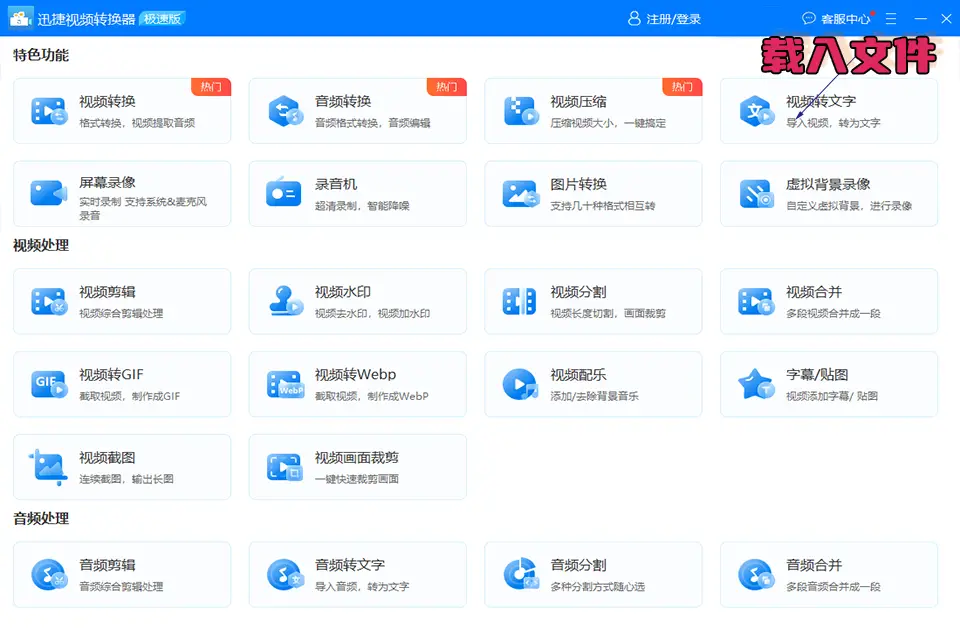Click the 图片转换 picture icon
The width and height of the screenshot is (960, 640).
(520, 194)
